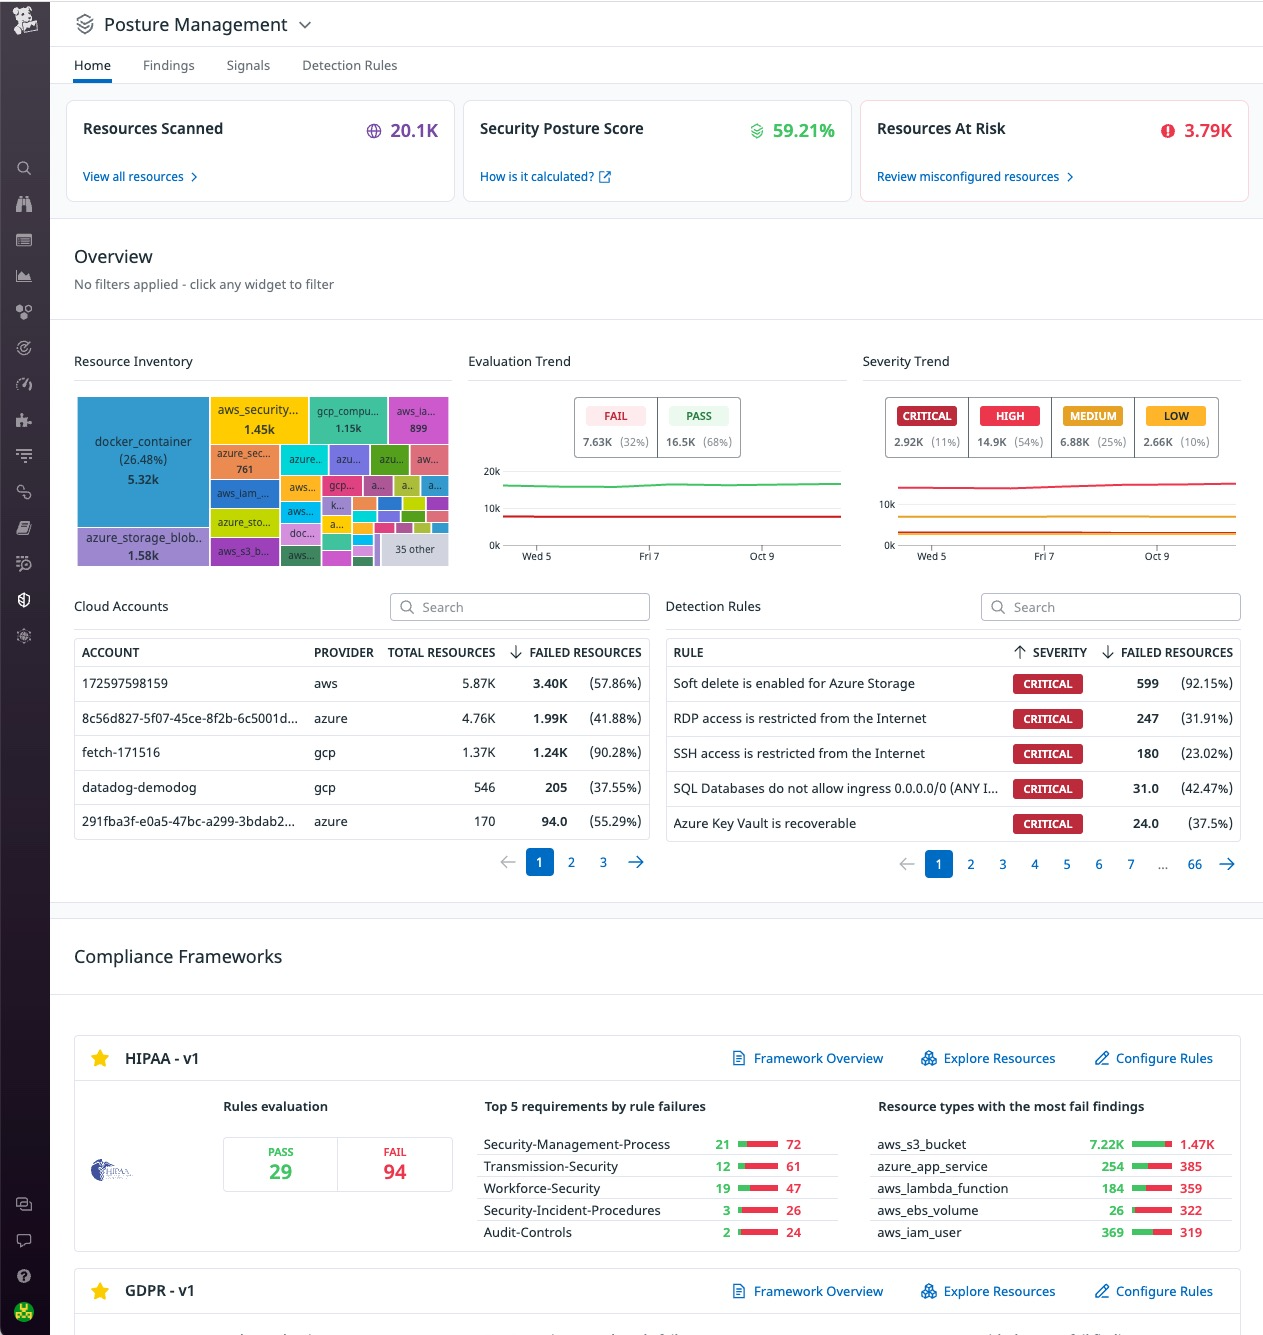This screenshot has height=1335, width=1263.
Task: Click the Cloud Accounts search field
Action: (x=520, y=607)
